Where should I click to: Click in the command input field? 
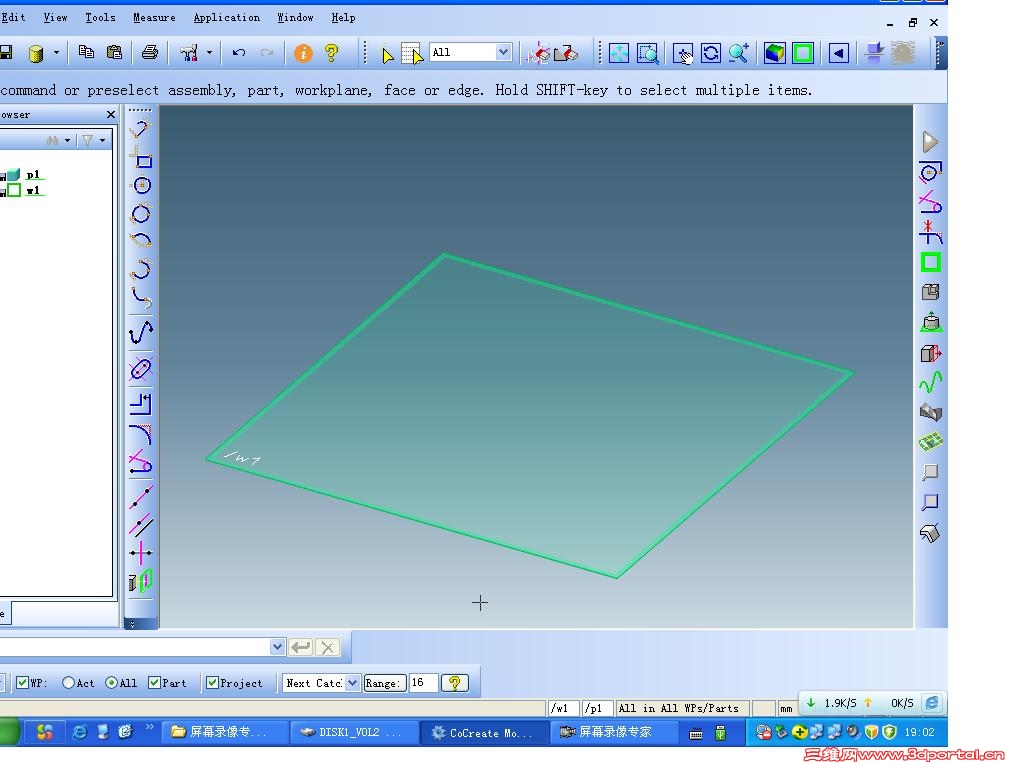135,647
